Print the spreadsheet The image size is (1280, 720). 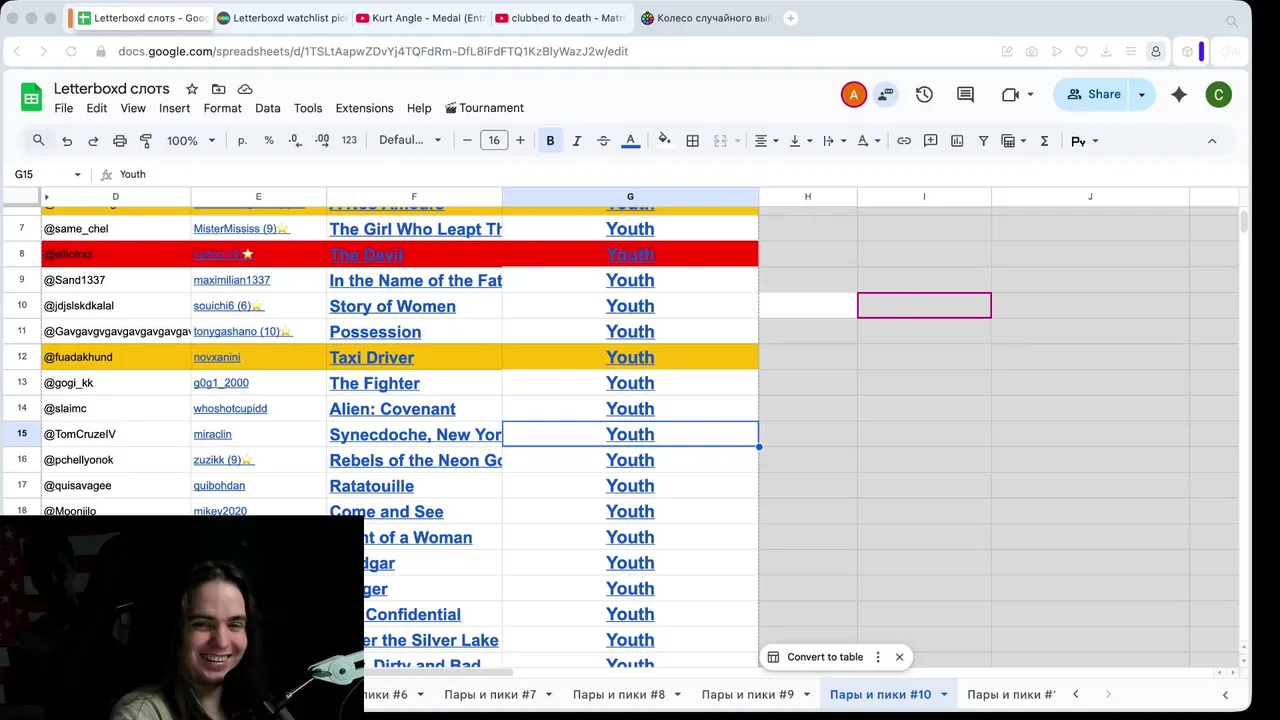[120, 141]
